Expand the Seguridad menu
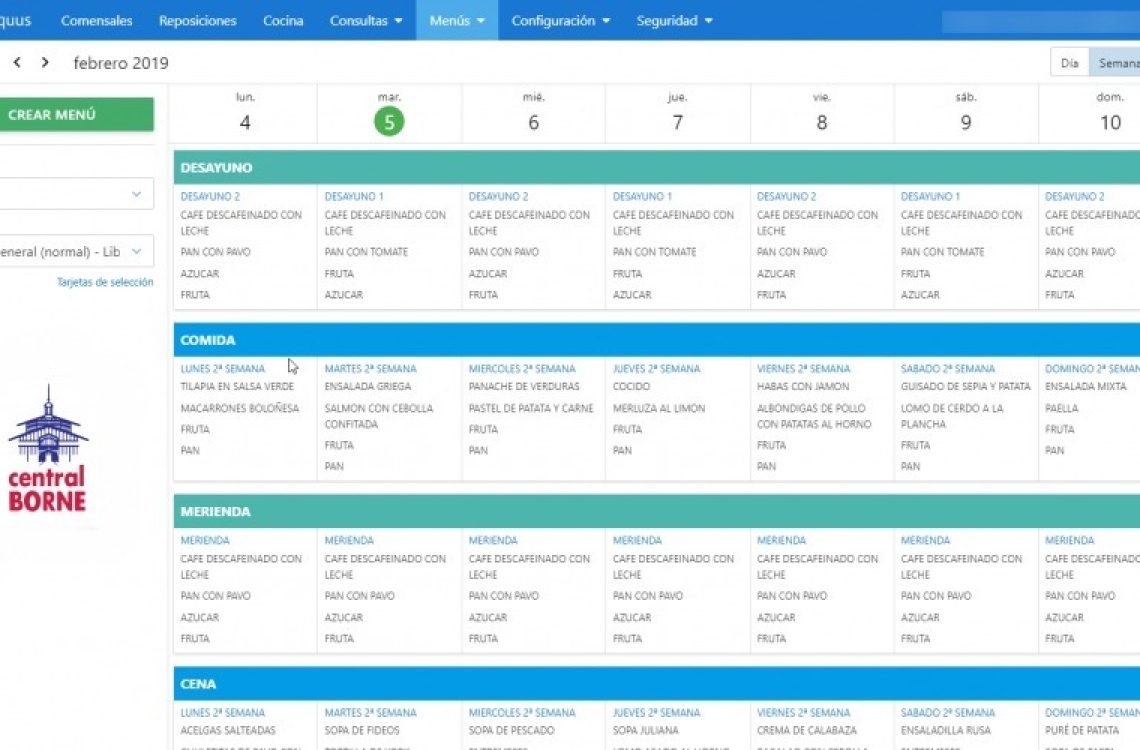Screen dimensions: 1140x750 (674, 20)
